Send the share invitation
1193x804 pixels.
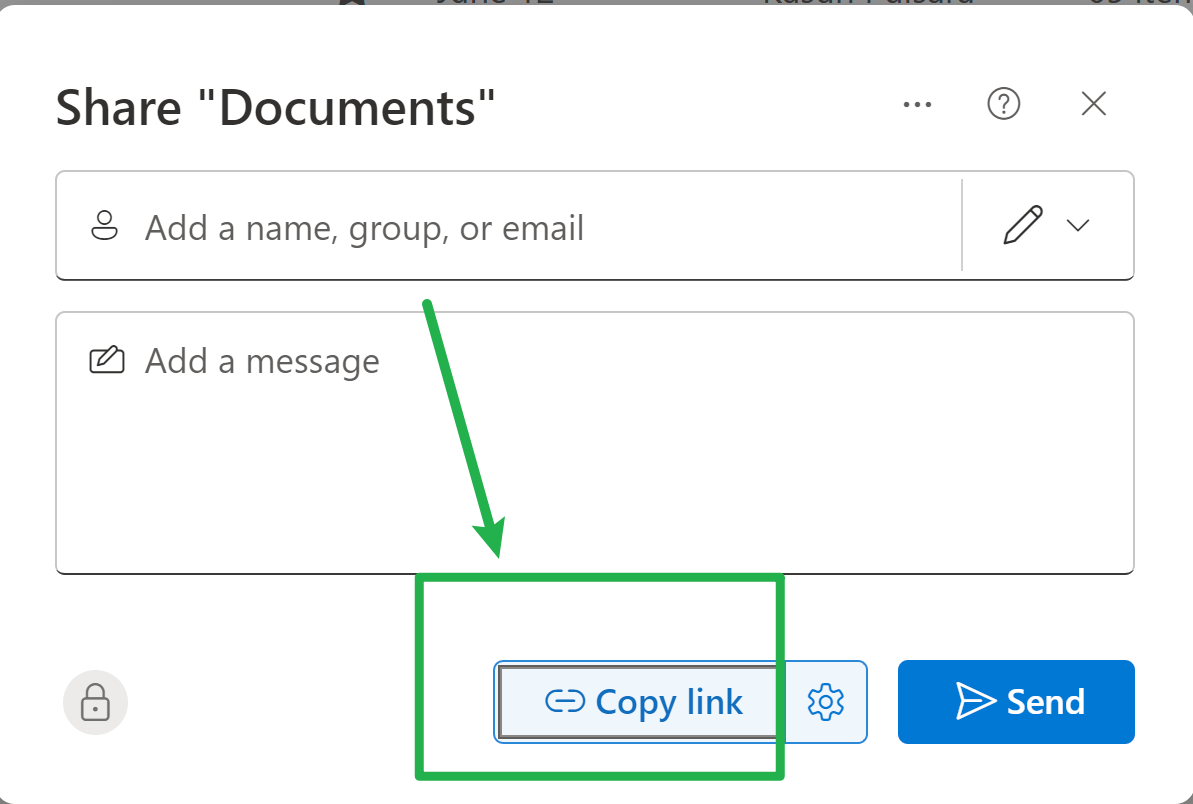[x=1016, y=702]
